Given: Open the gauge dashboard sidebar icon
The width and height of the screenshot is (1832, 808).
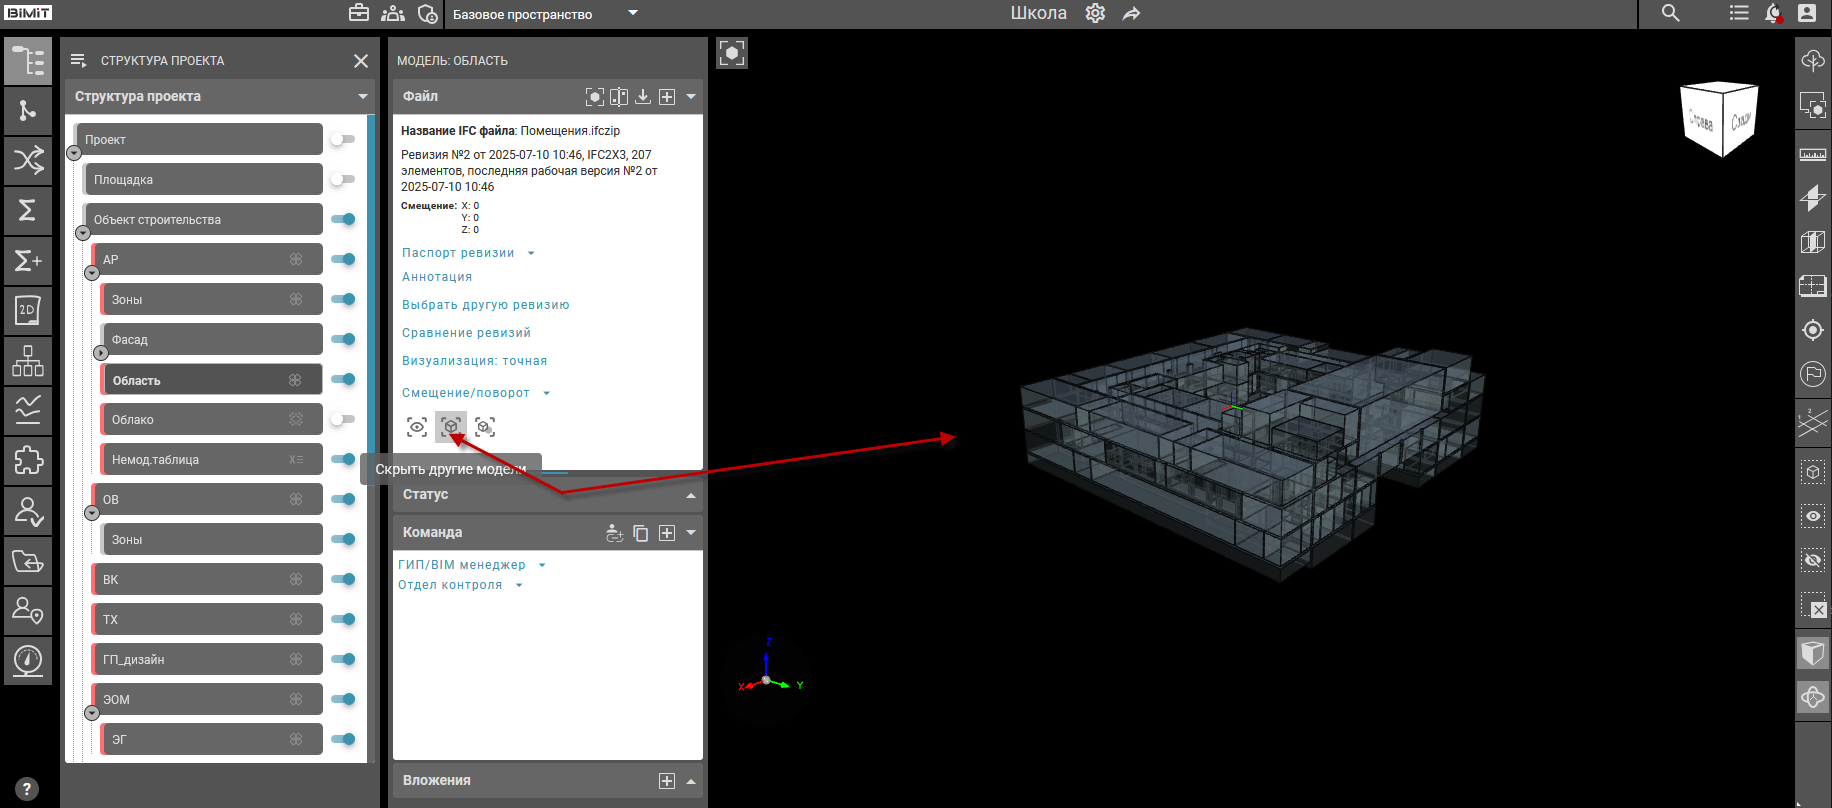Looking at the screenshot, I should click(28, 660).
